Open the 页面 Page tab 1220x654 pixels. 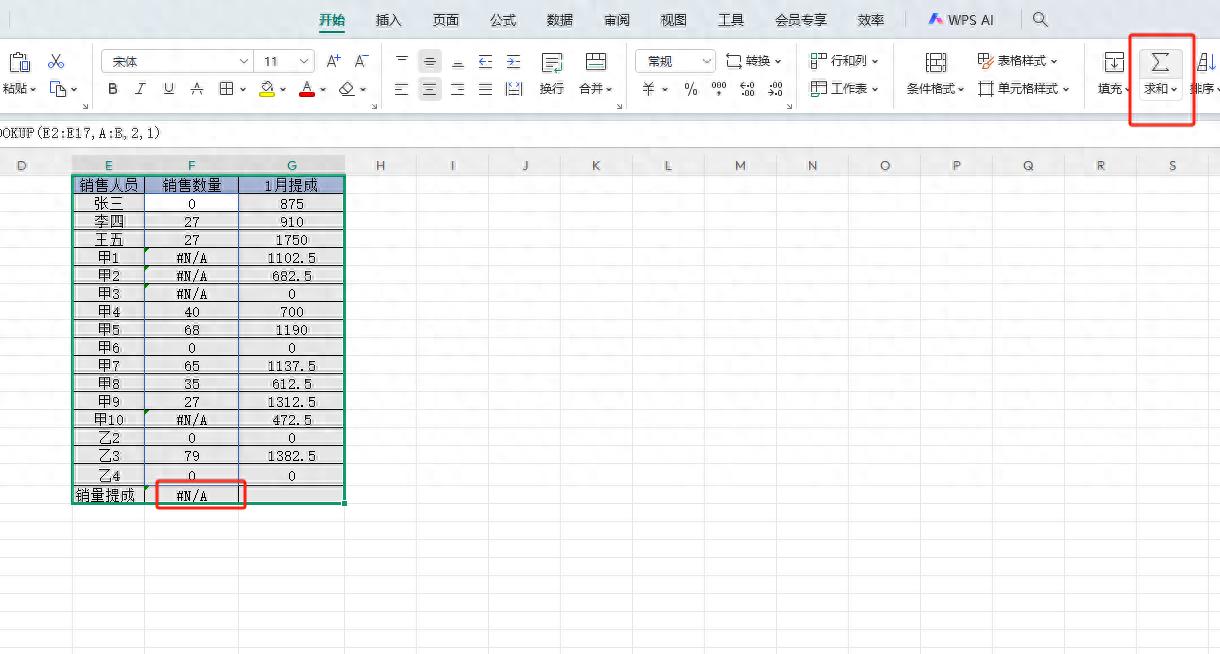point(446,20)
